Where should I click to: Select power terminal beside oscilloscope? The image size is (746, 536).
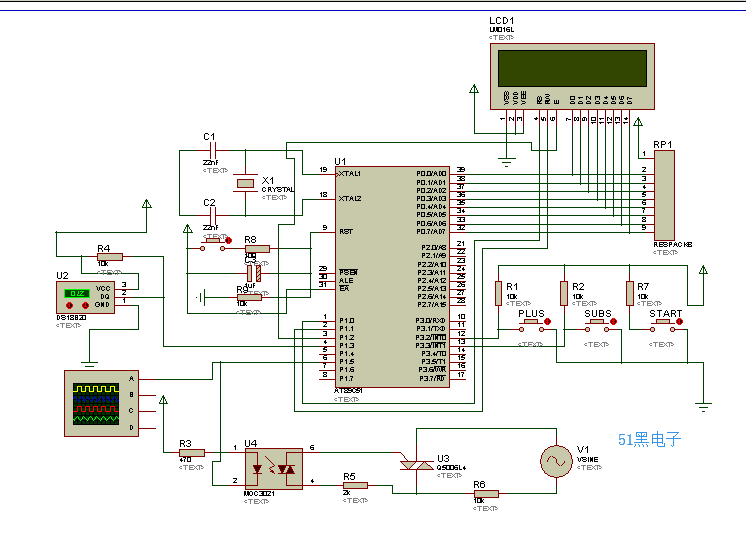[x=163, y=400]
